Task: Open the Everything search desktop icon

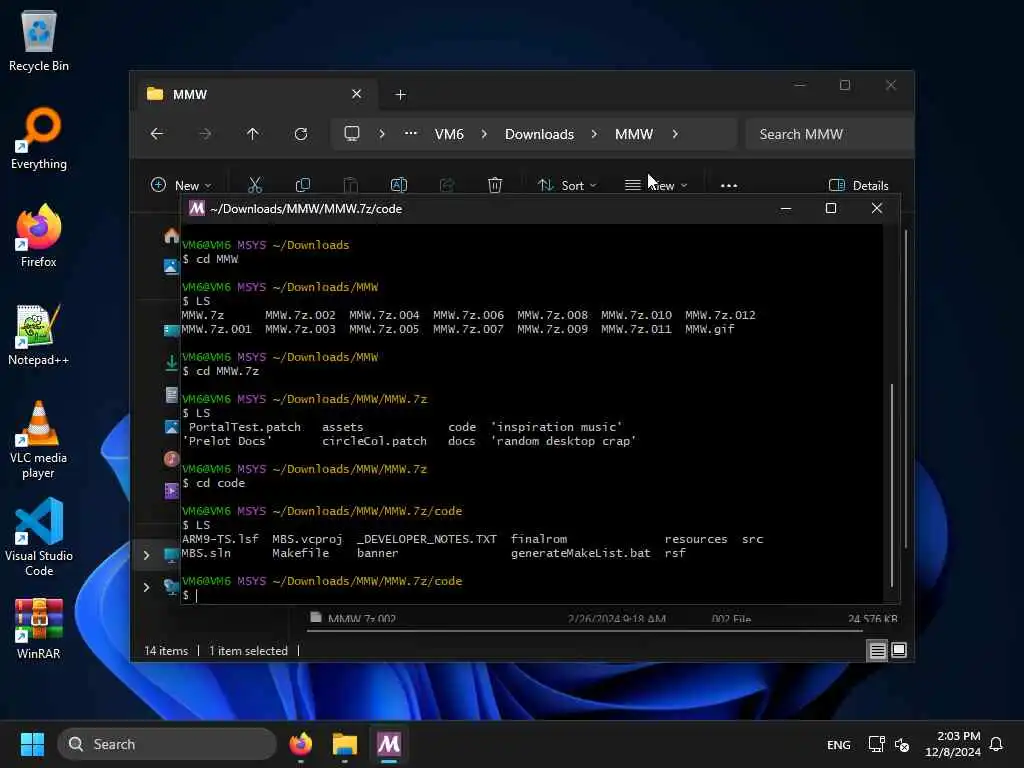Action: coord(39,138)
